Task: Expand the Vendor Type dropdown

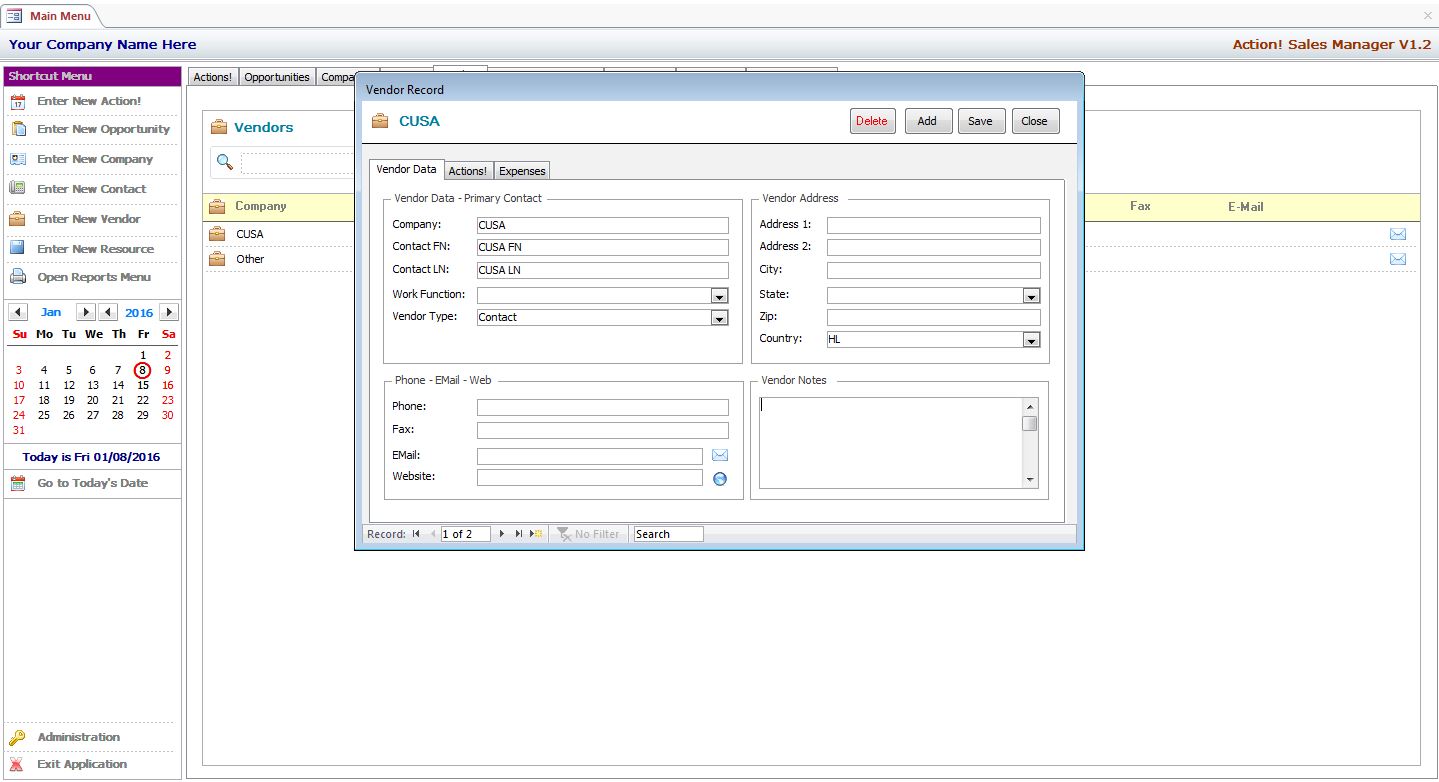Action: pos(719,318)
